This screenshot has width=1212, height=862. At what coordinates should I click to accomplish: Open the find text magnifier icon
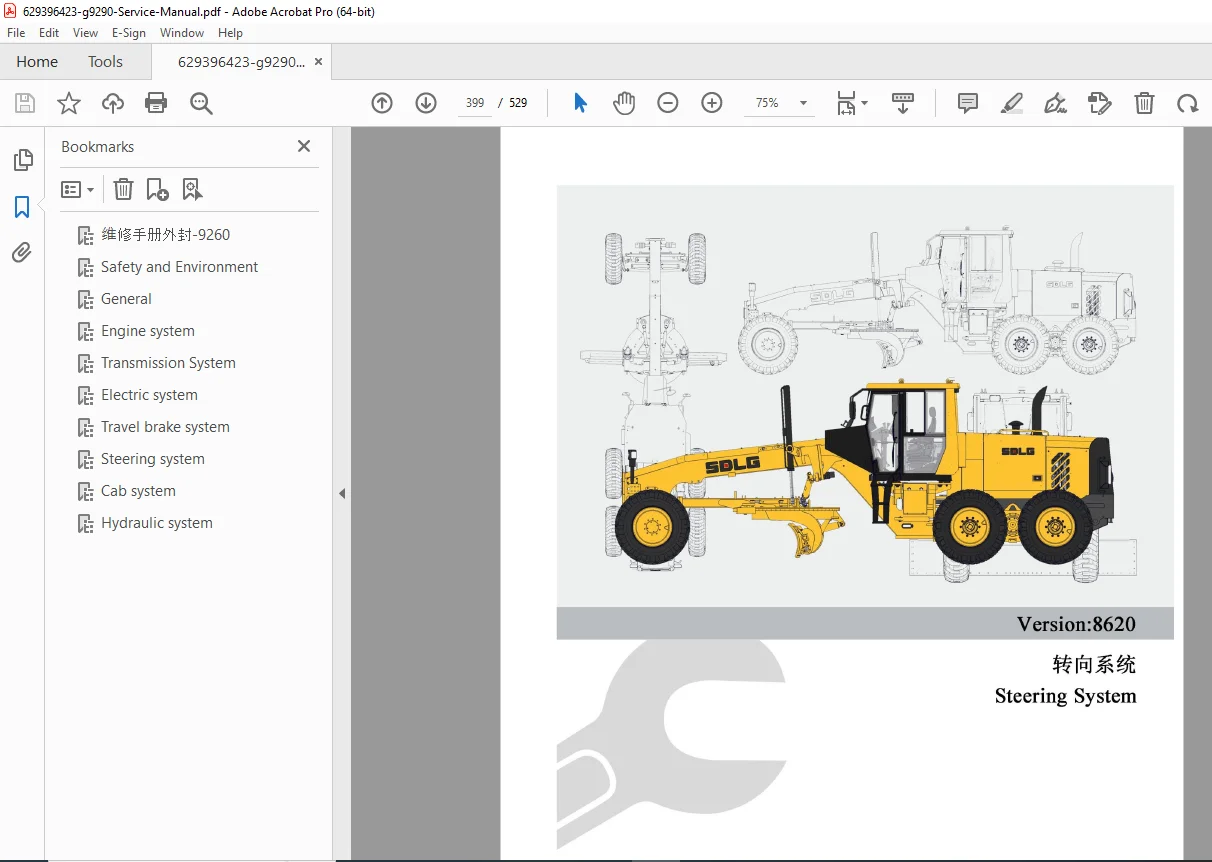pyautogui.click(x=201, y=103)
